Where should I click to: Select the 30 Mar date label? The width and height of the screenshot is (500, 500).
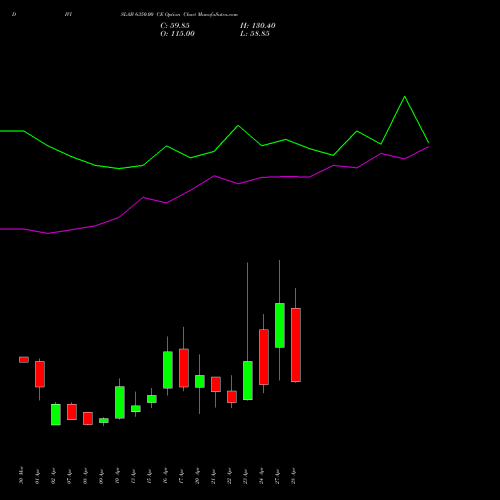22,475
